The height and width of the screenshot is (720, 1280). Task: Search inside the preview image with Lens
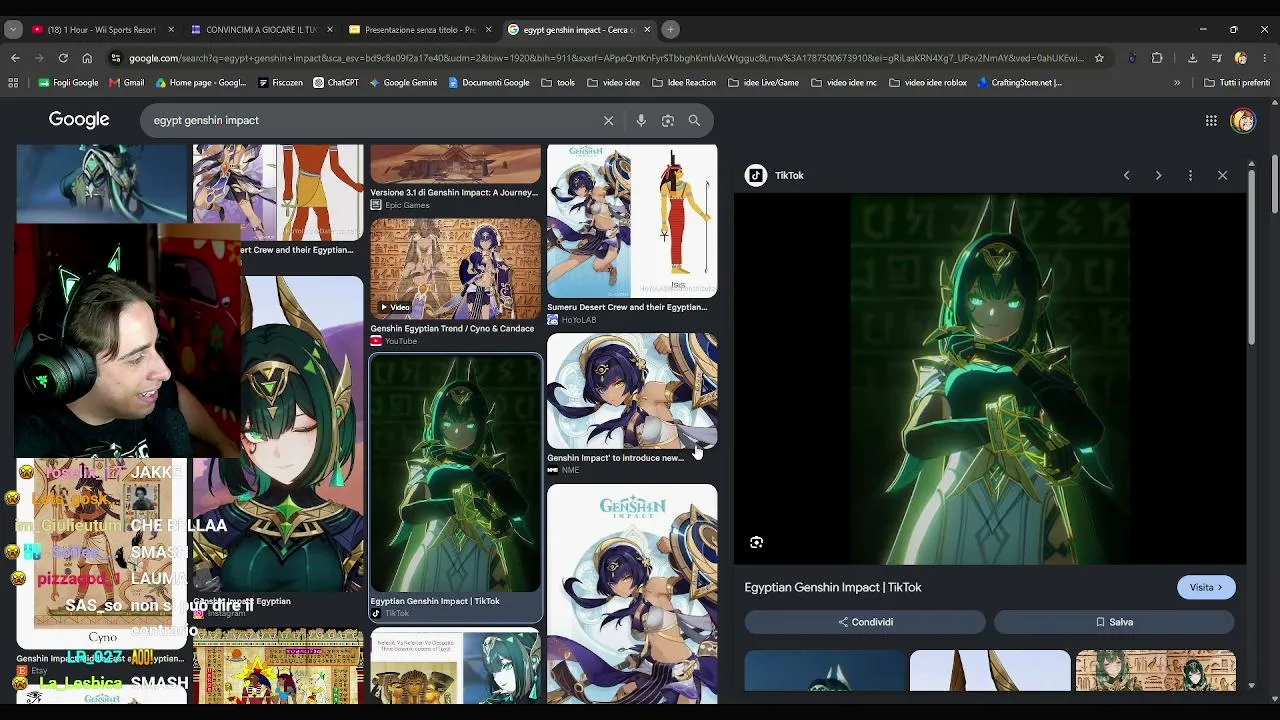[x=756, y=542]
